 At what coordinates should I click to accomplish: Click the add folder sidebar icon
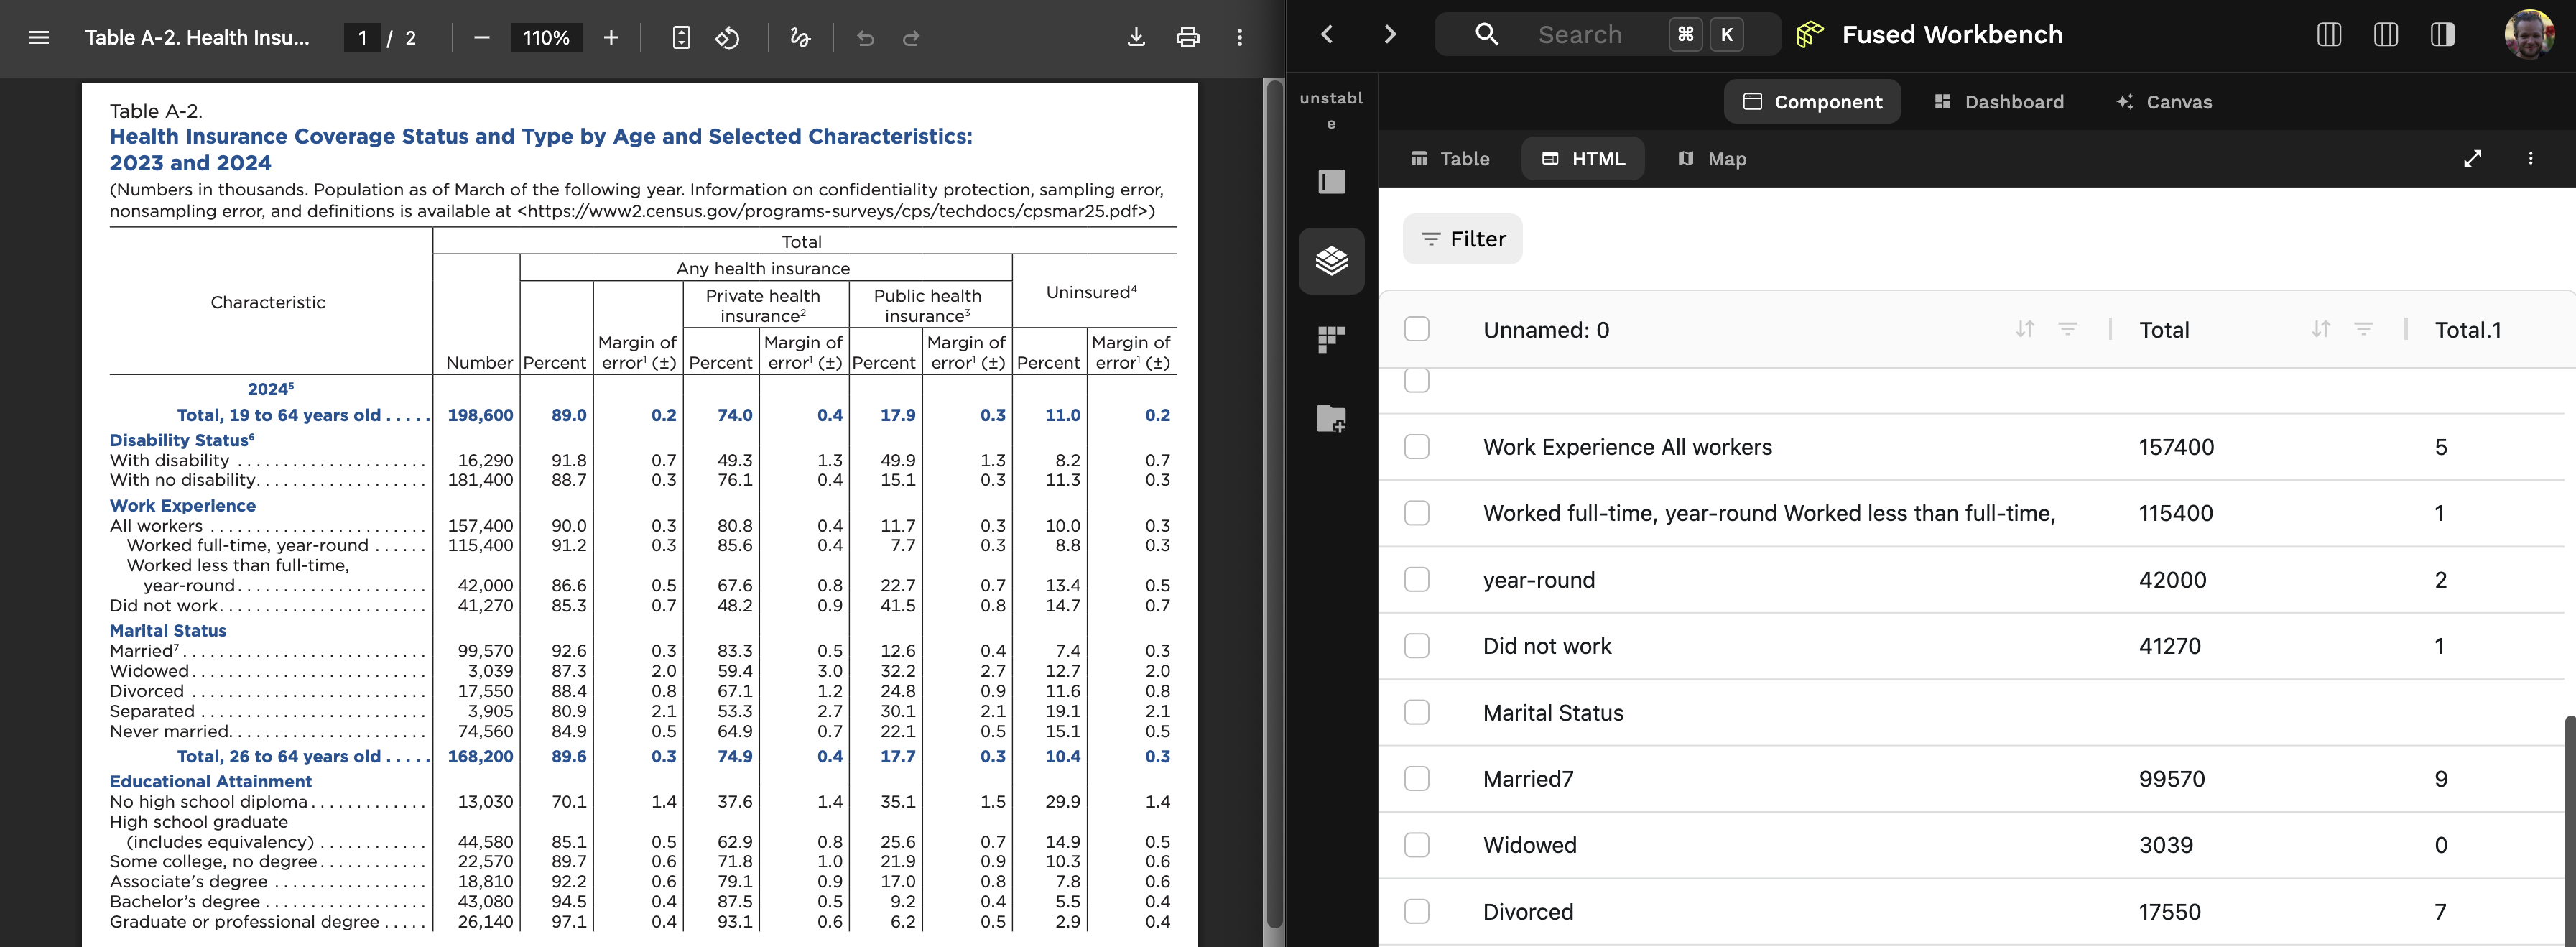pyautogui.click(x=1332, y=418)
